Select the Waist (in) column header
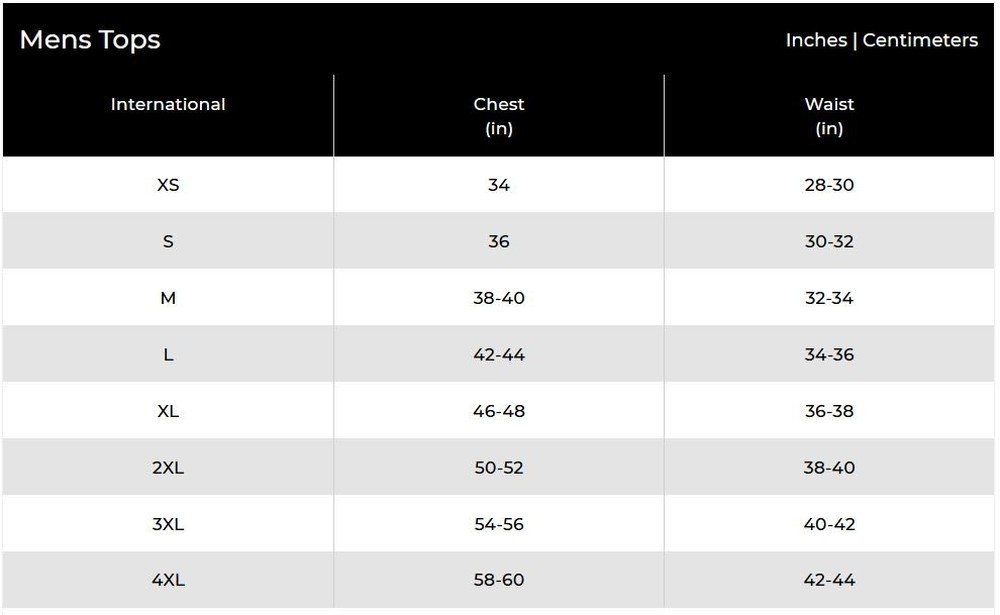This screenshot has width=1000, height=615. pyautogui.click(x=829, y=116)
